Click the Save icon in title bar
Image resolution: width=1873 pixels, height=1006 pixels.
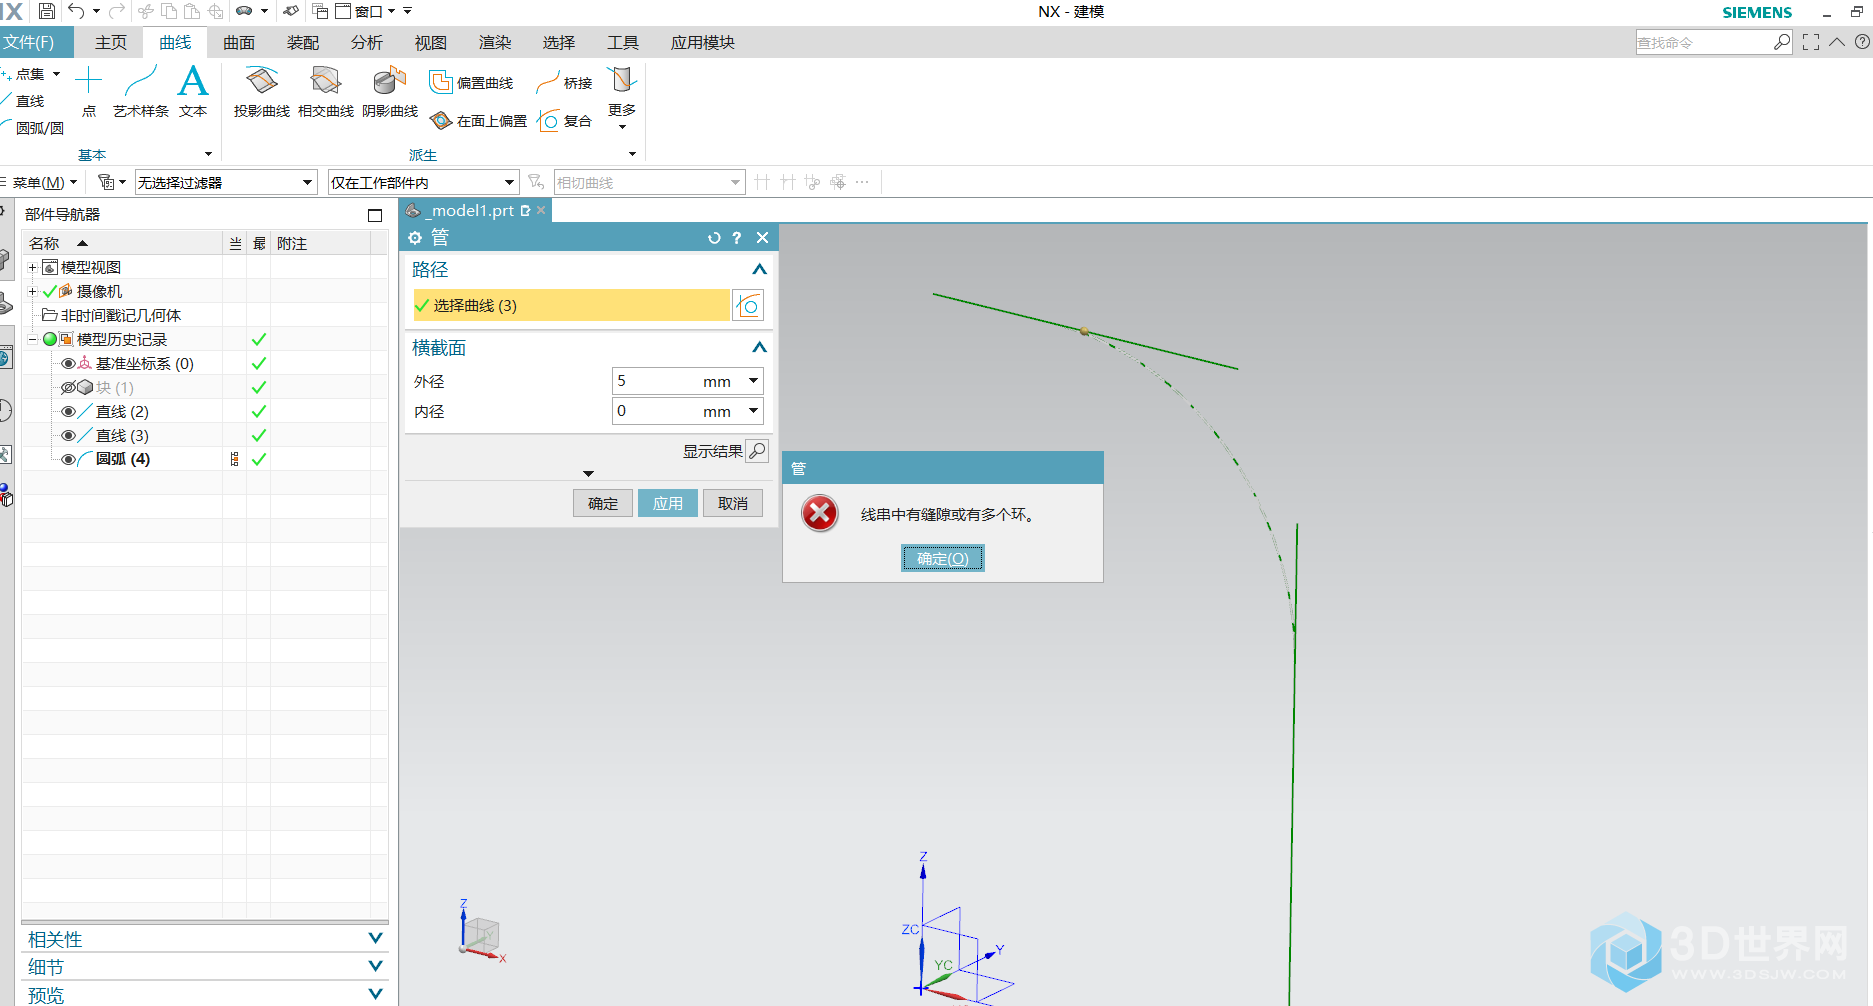46,11
